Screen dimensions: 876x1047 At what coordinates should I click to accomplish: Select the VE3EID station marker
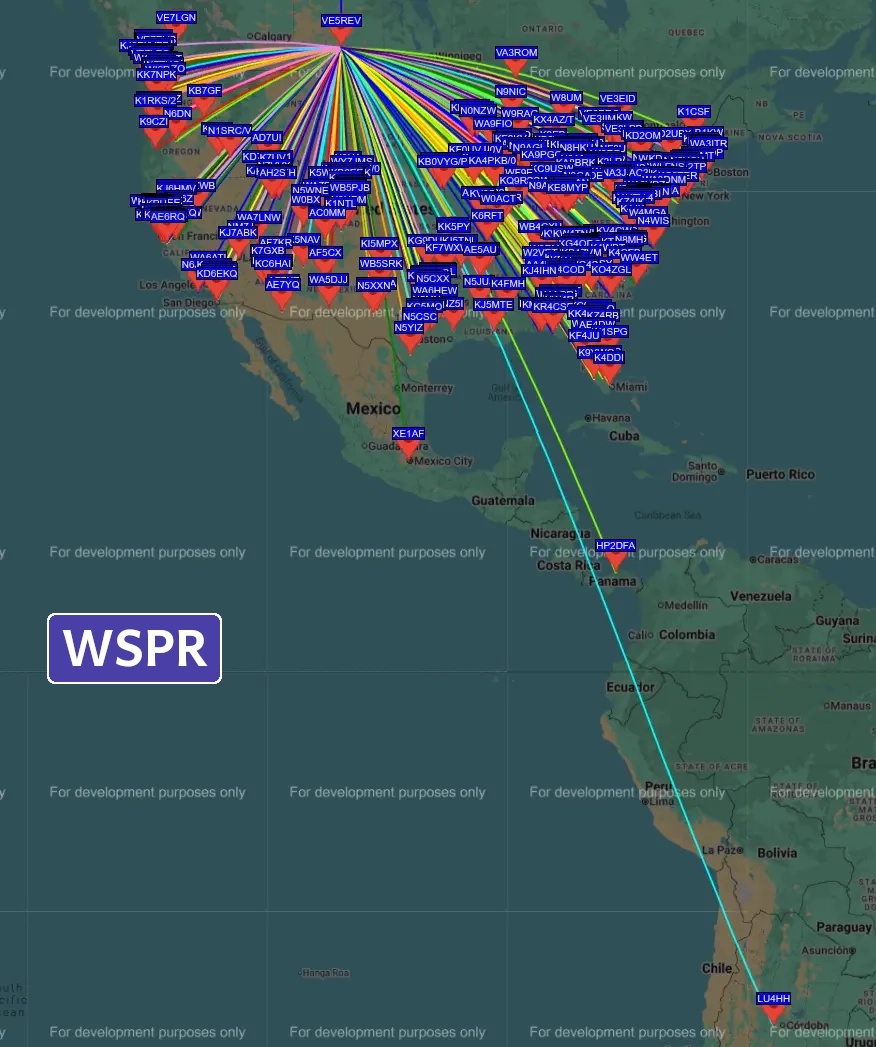617,113
